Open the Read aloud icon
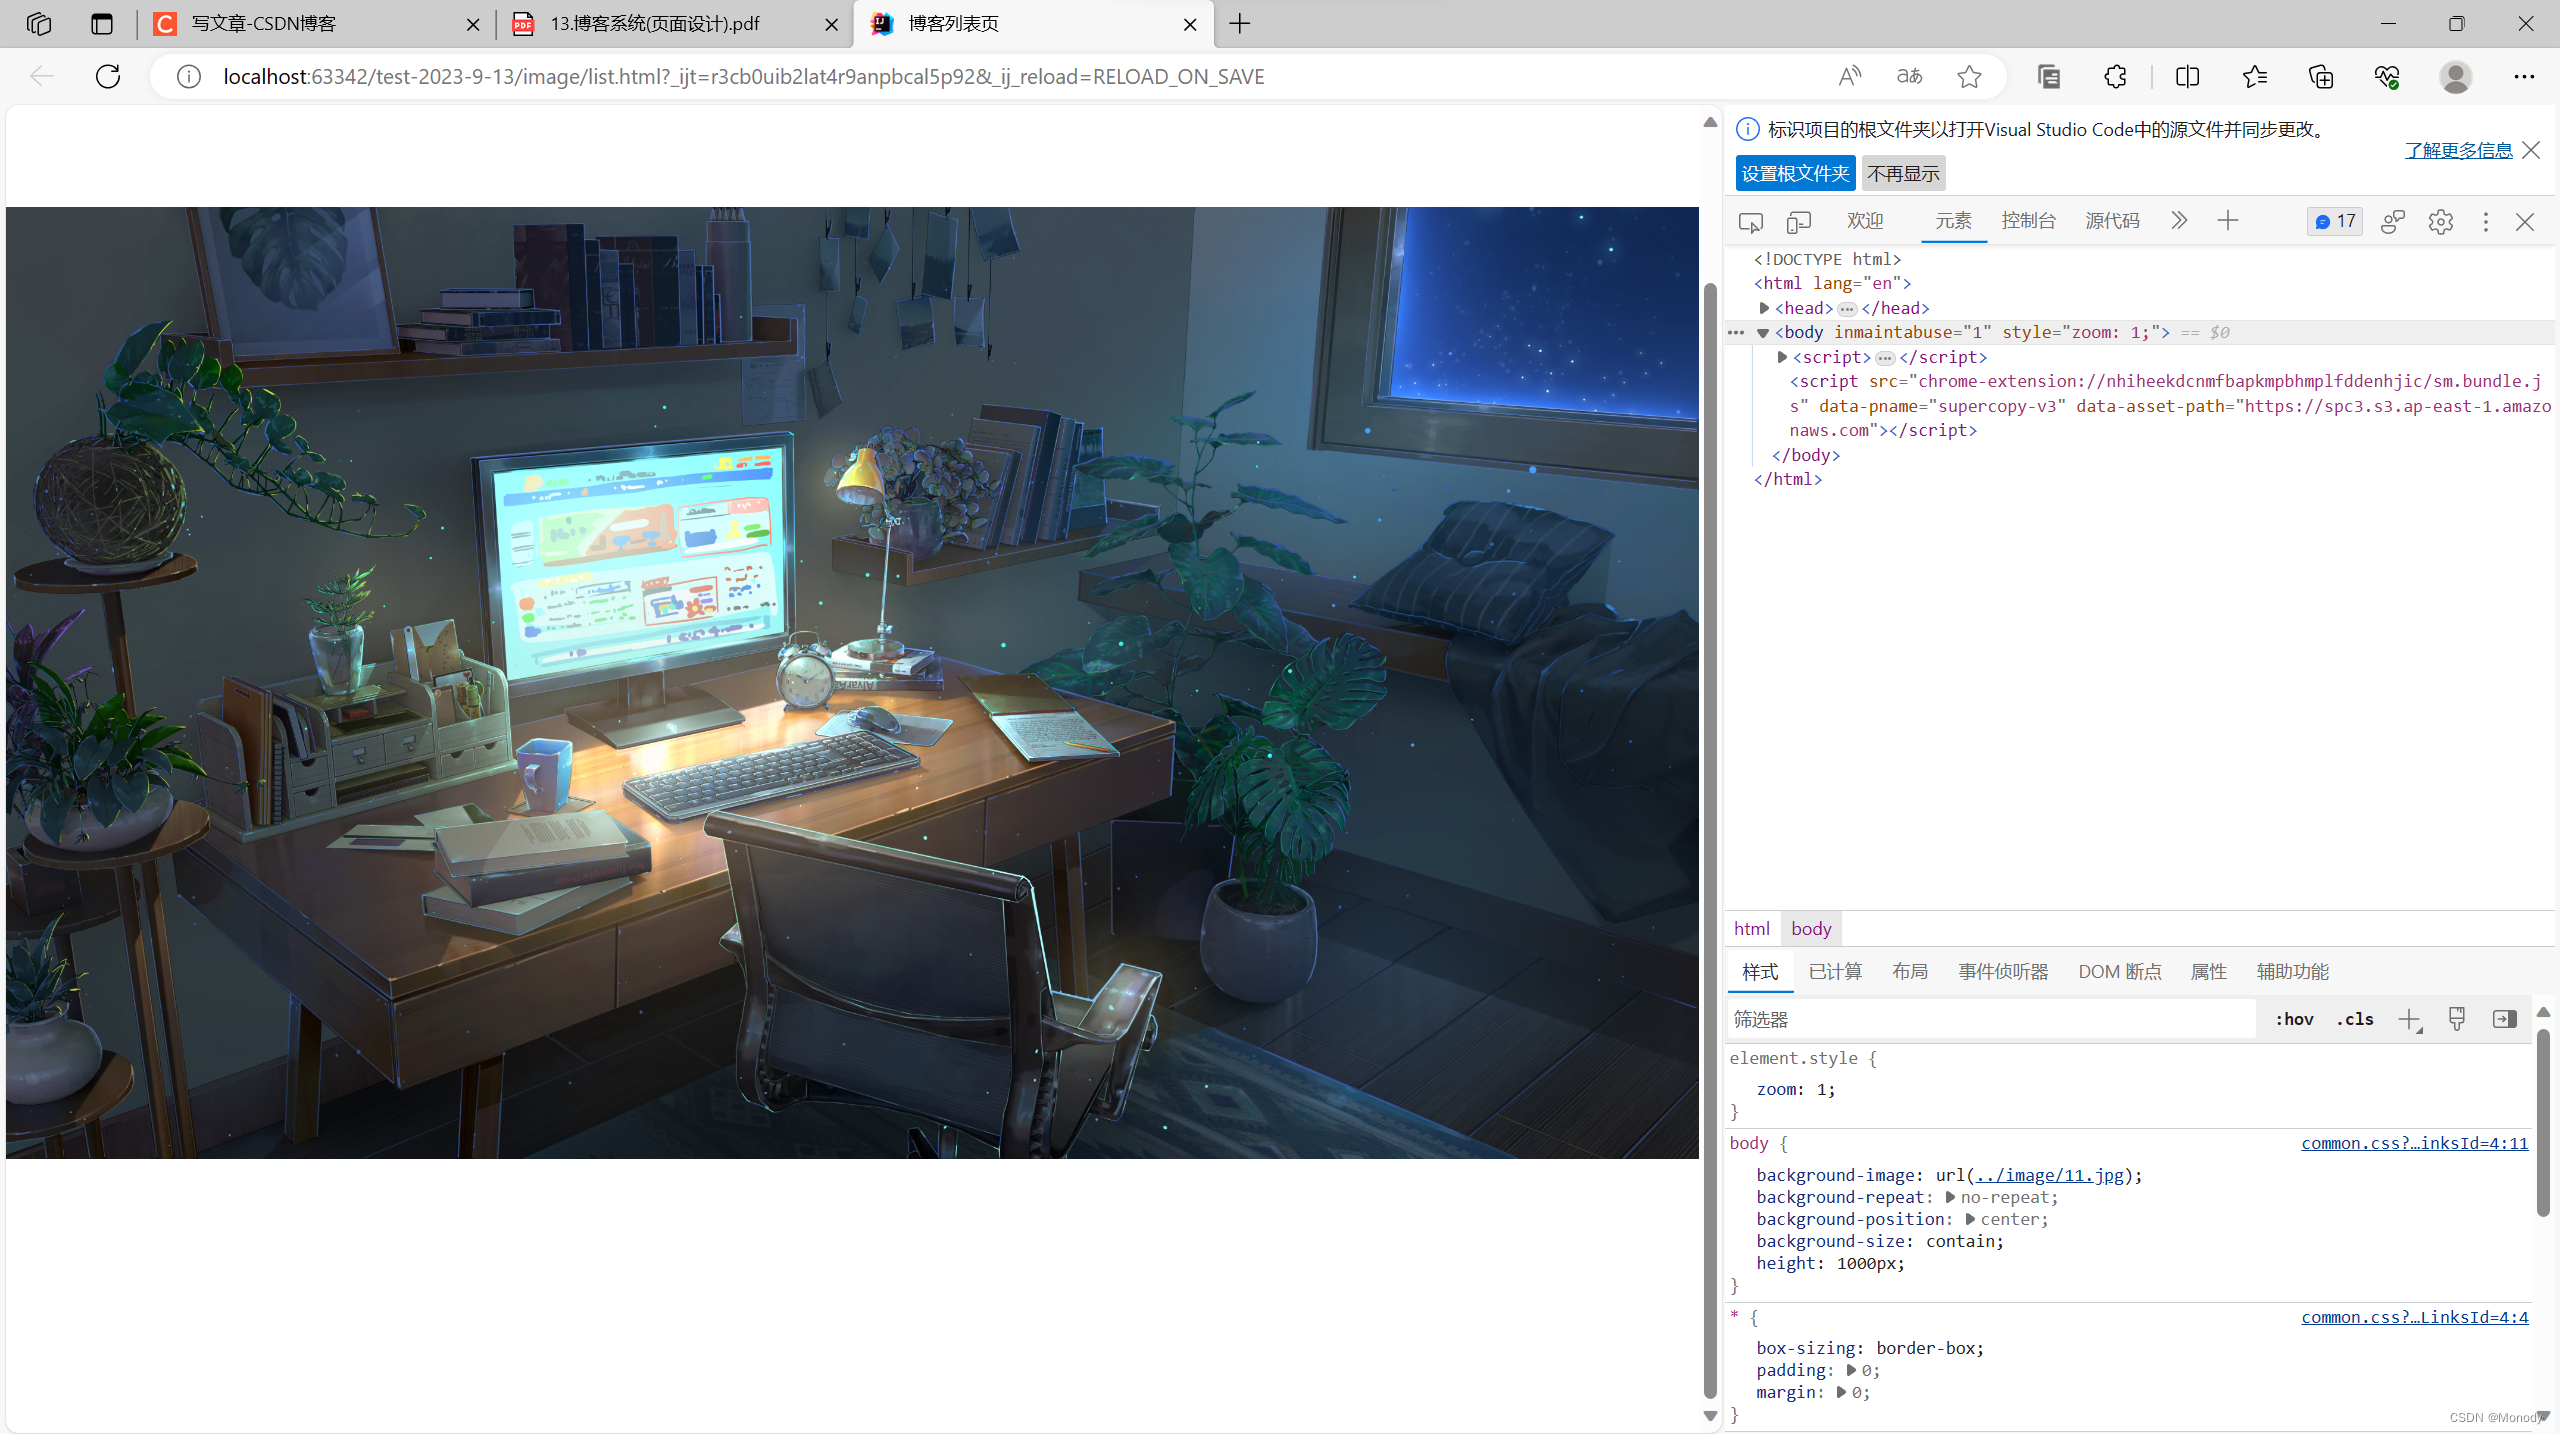This screenshot has height=1434, width=2560. click(1850, 76)
